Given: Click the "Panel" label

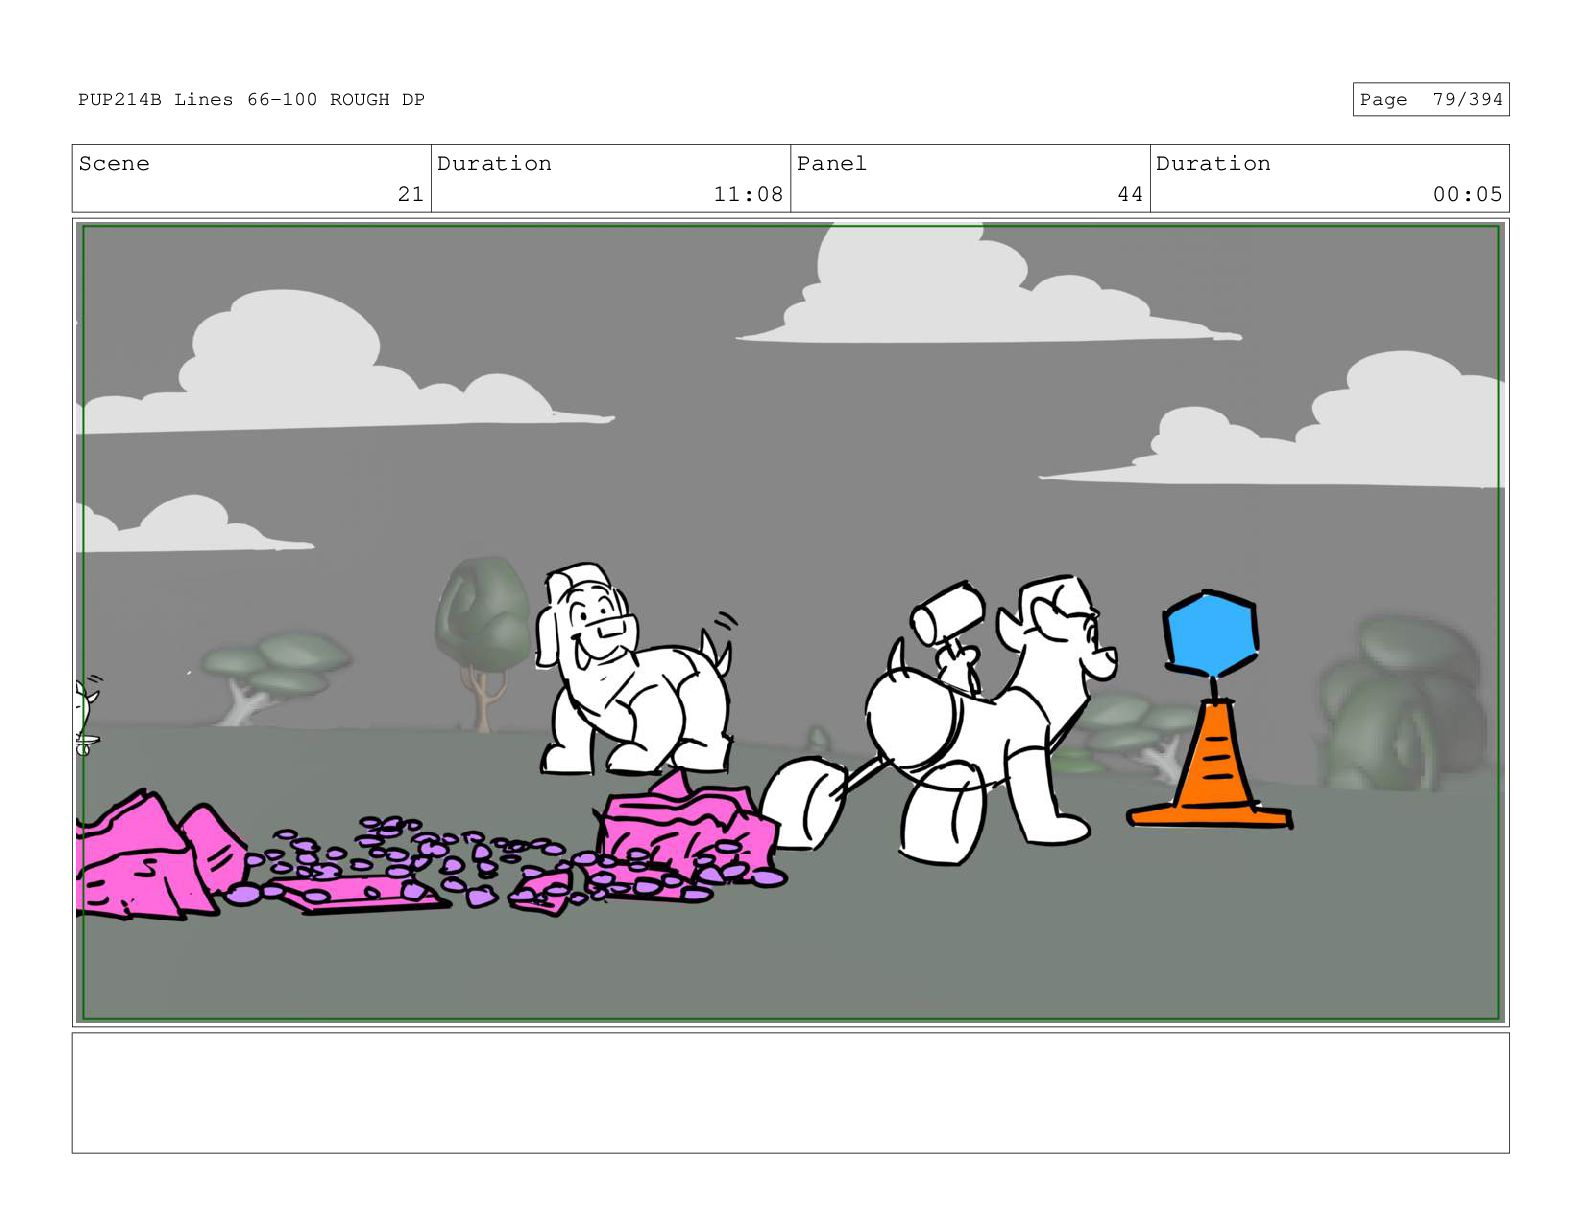Looking at the screenshot, I should (x=831, y=164).
